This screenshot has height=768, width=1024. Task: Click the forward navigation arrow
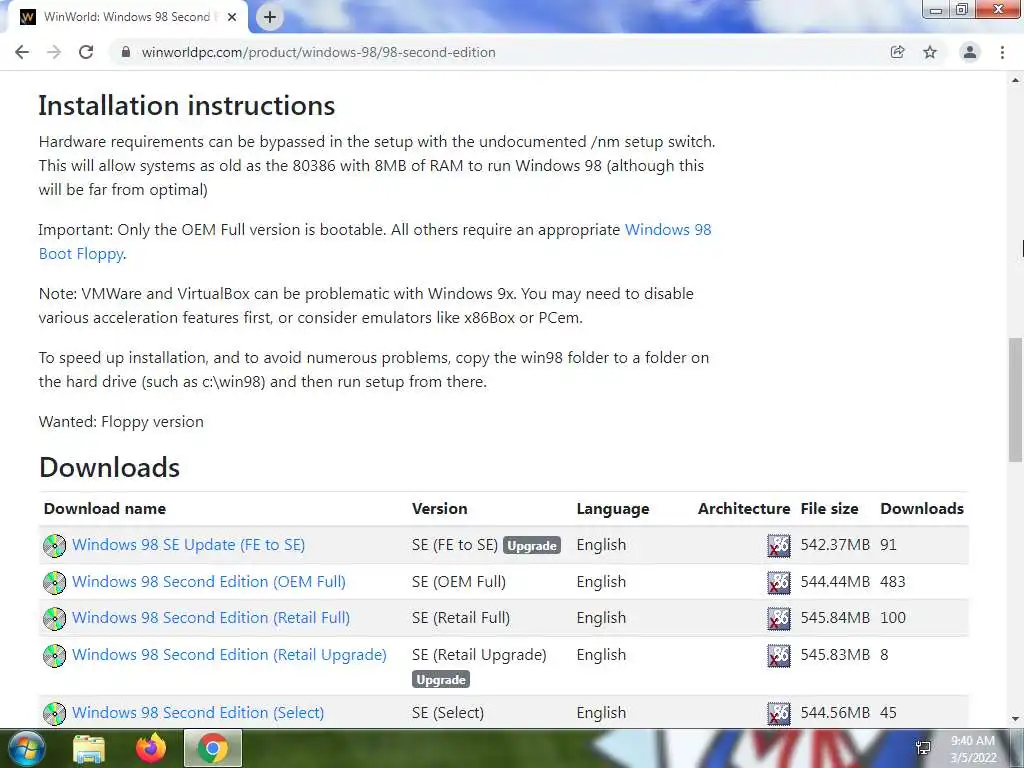click(54, 52)
